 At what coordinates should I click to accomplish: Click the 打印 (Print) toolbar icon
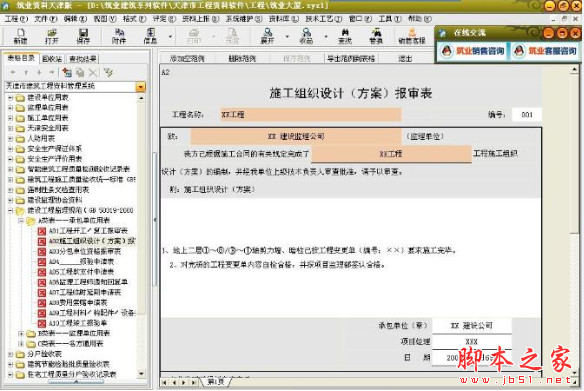coord(194,36)
